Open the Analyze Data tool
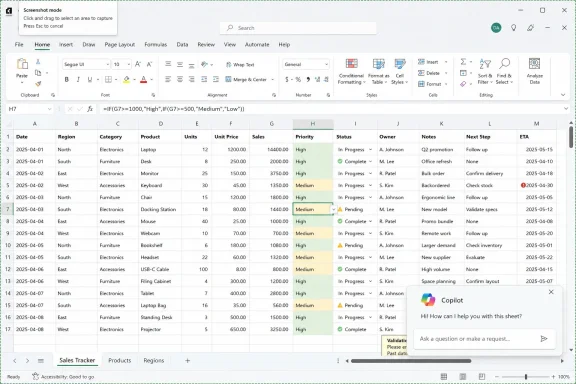The width and height of the screenshot is (576, 384). [x=534, y=71]
